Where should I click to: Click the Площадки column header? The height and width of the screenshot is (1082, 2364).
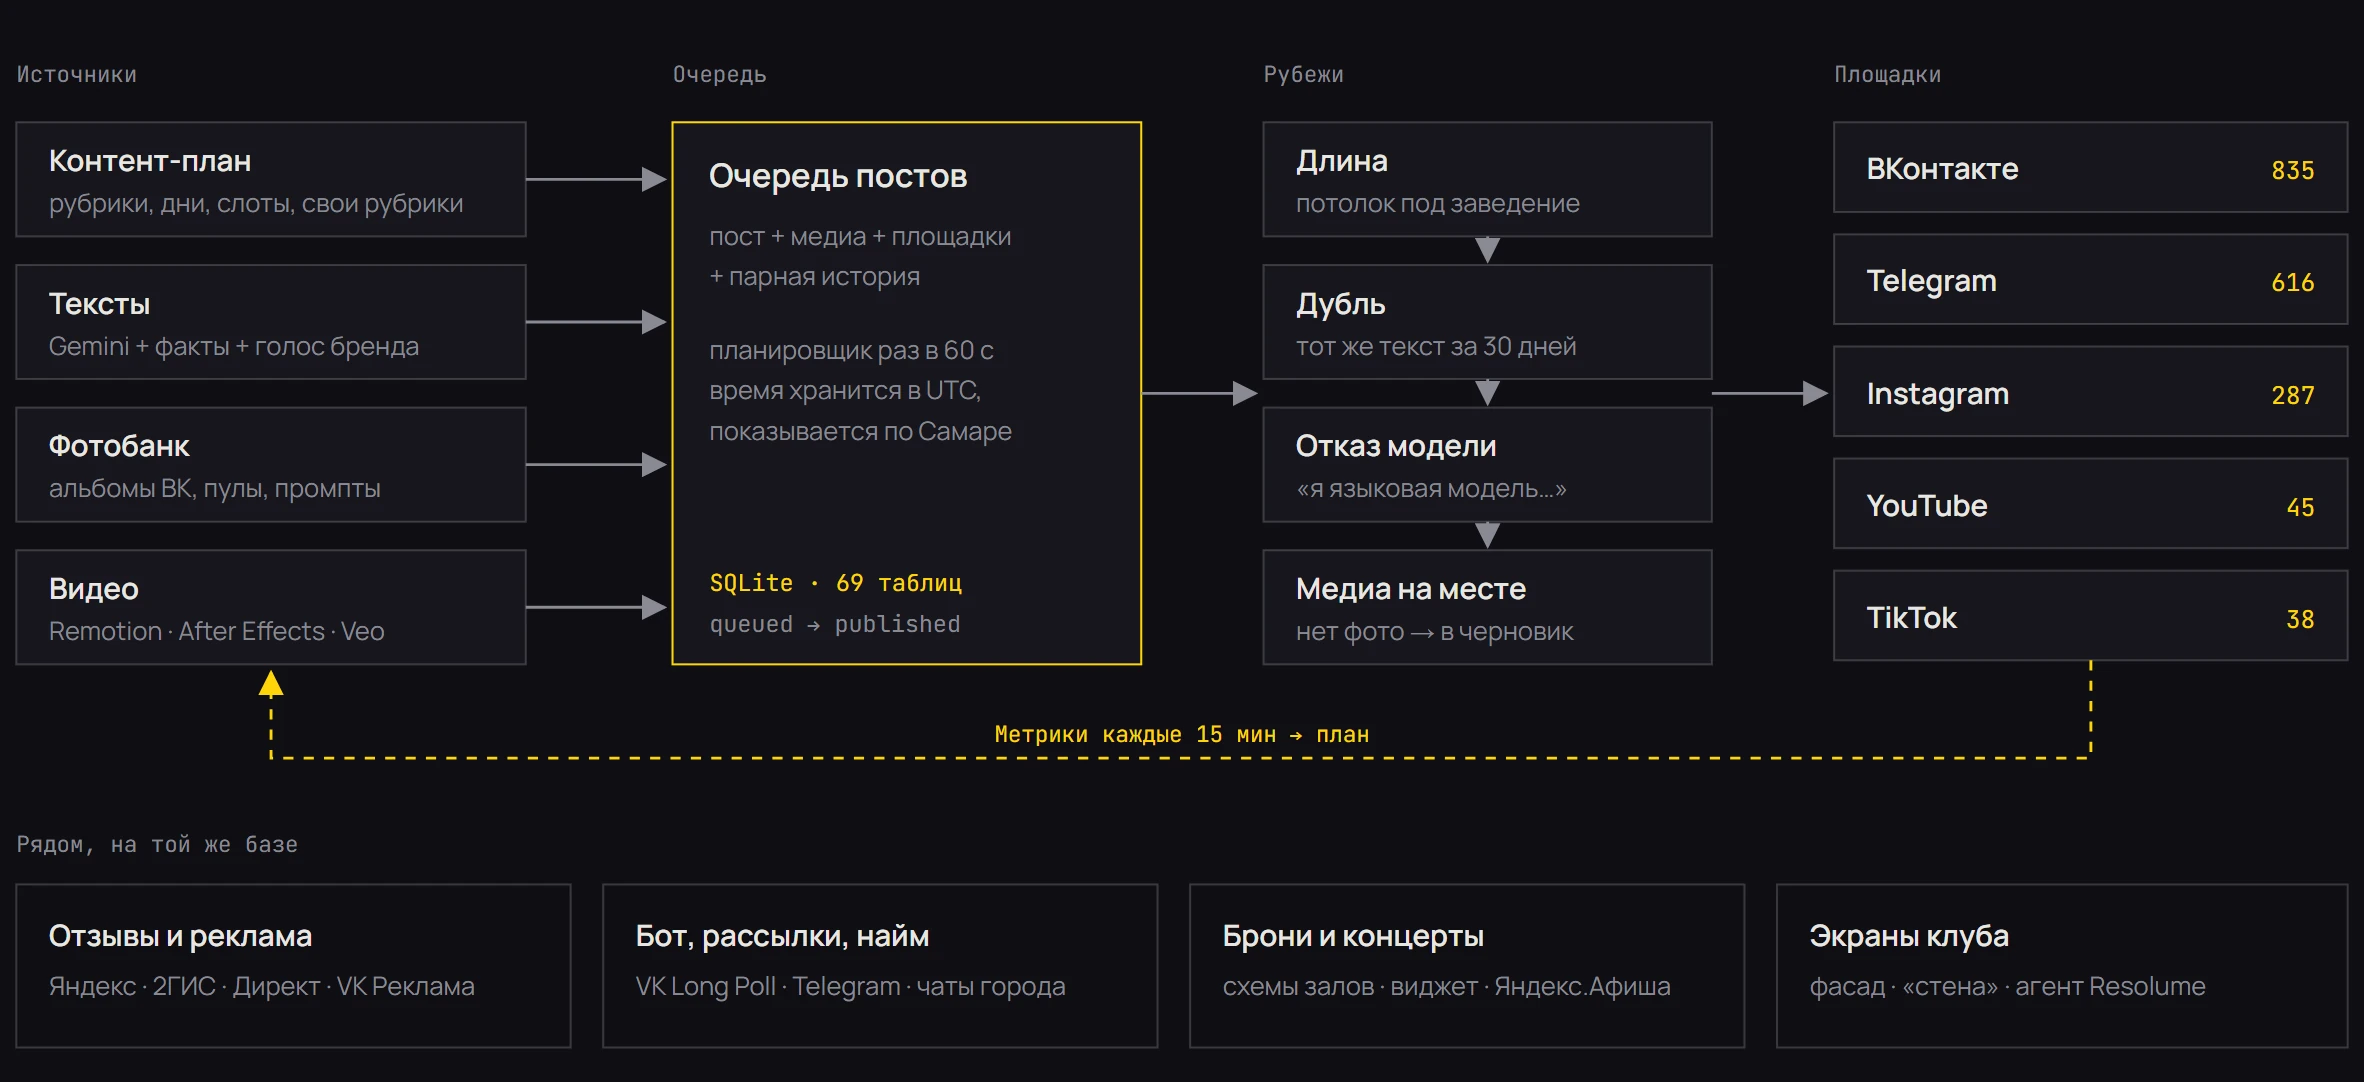pyautogui.click(x=1888, y=75)
